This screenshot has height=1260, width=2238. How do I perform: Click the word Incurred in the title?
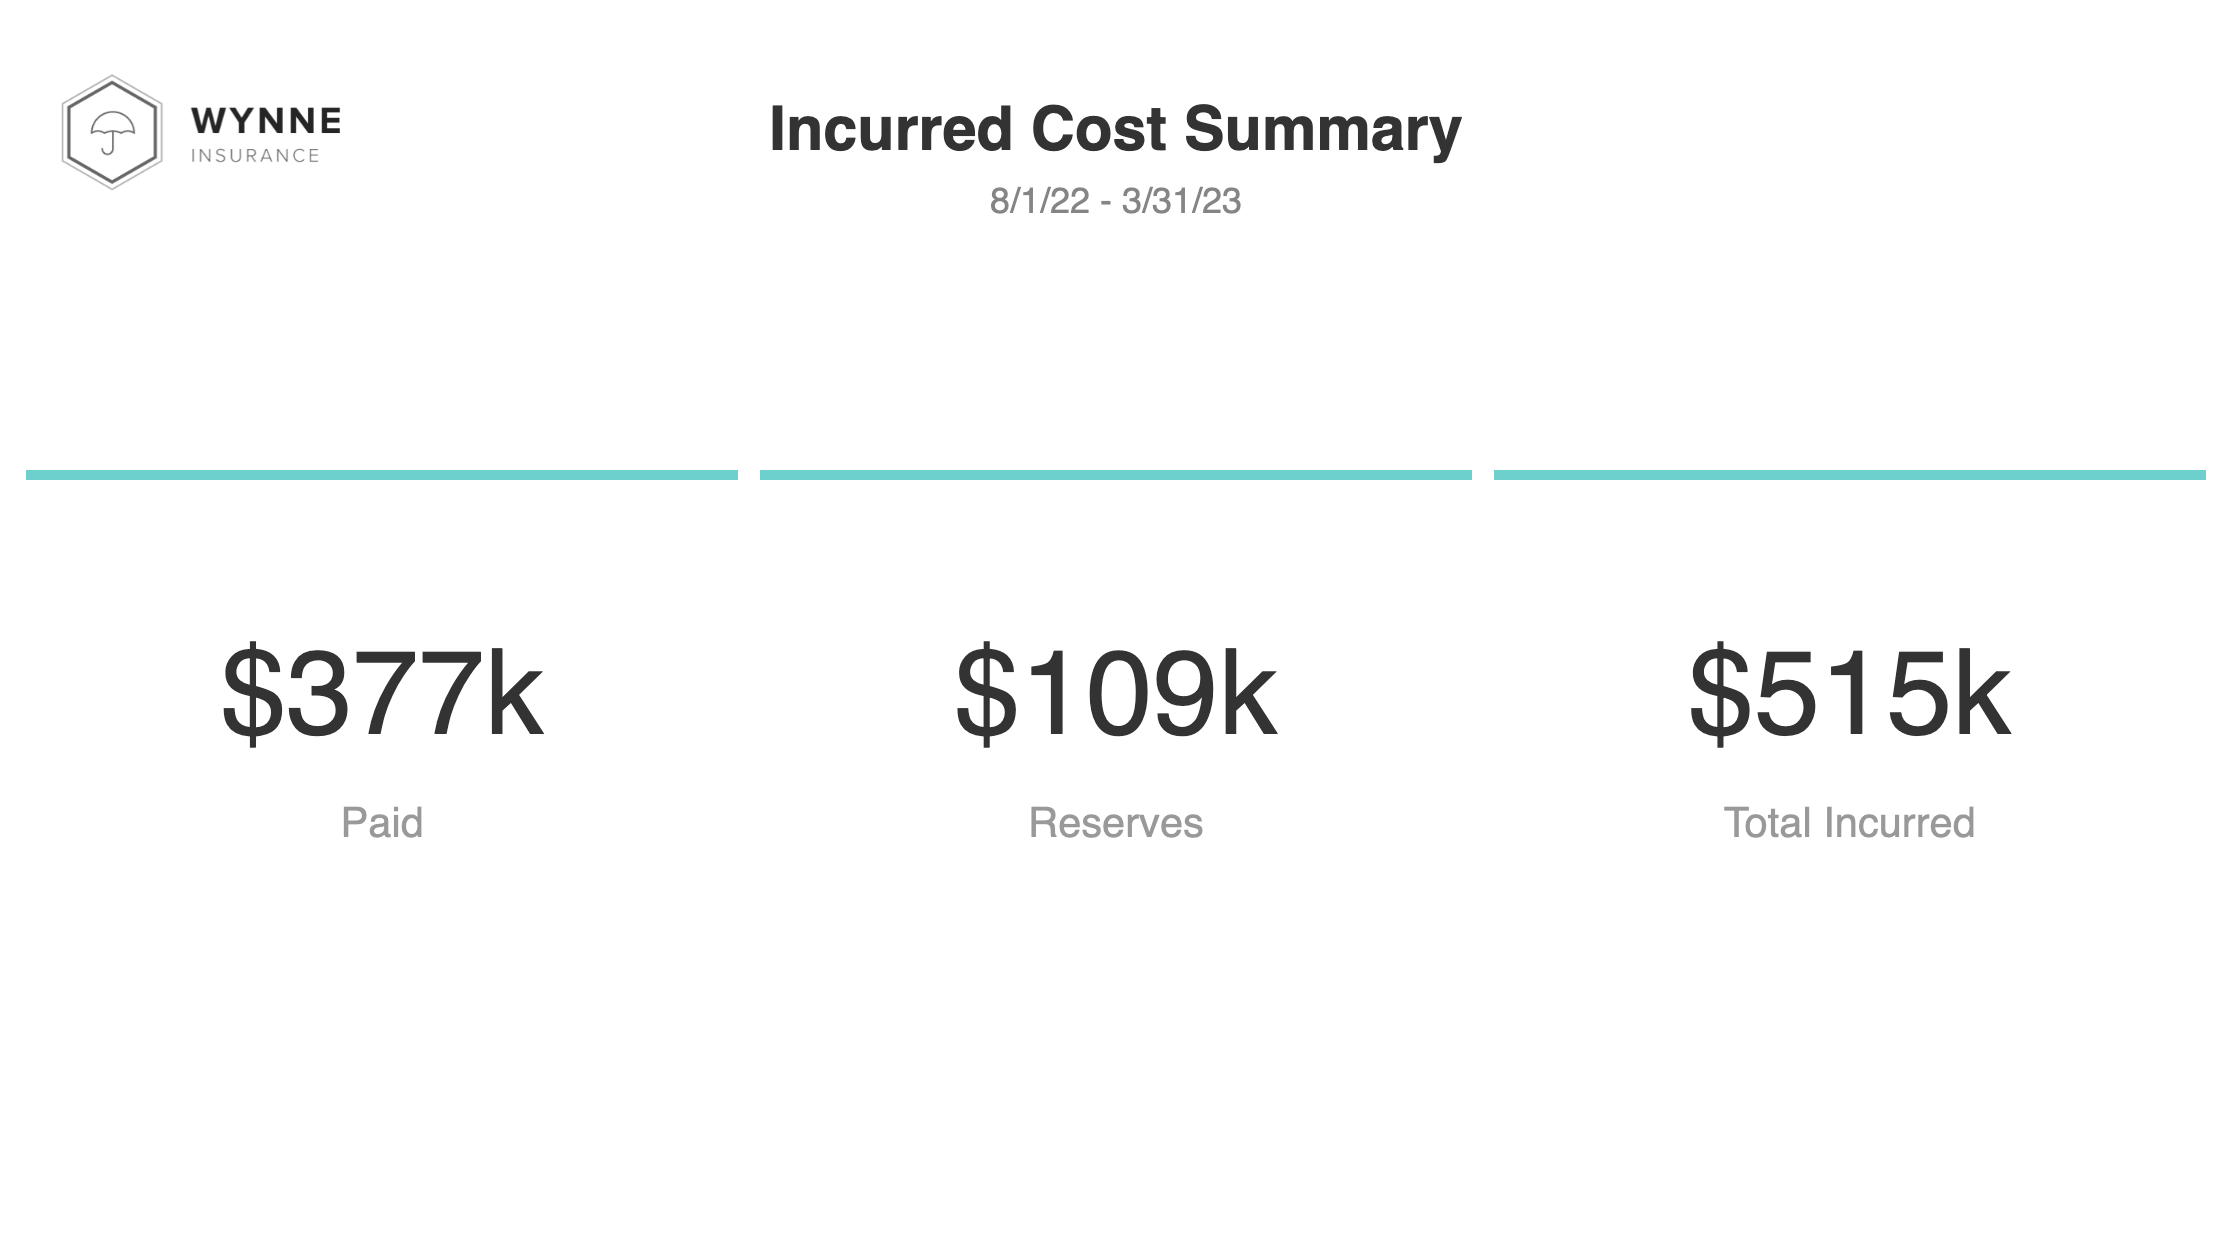890,130
